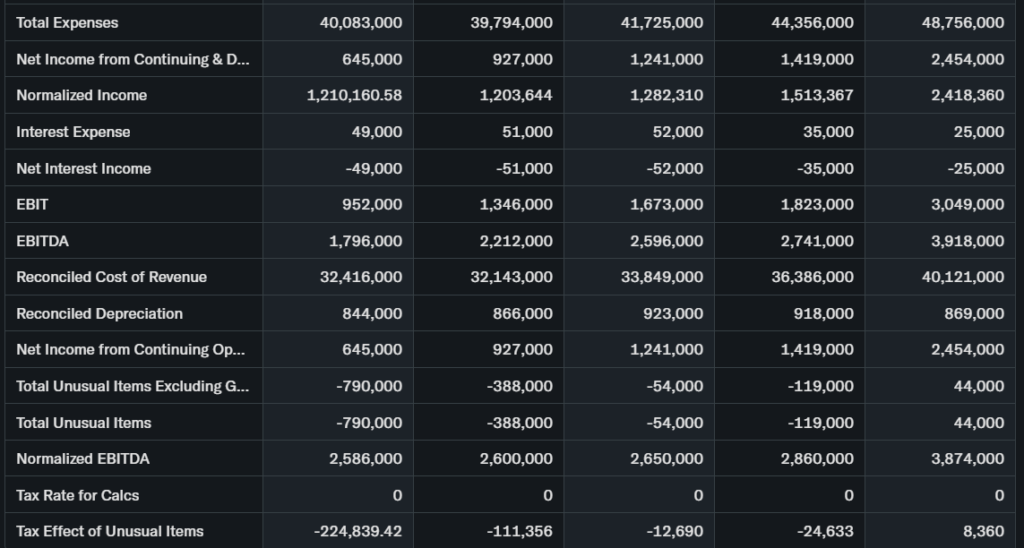Image resolution: width=1024 pixels, height=548 pixels.
Task: Click the Tax Effect value -224,839.42
Action: pyautogui.click(x=356, y=532)
